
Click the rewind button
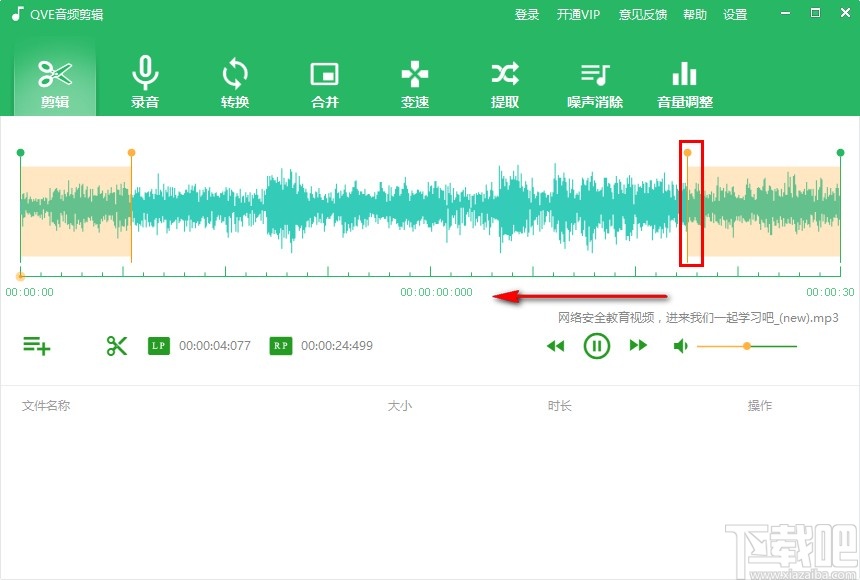tap(555, 346)
